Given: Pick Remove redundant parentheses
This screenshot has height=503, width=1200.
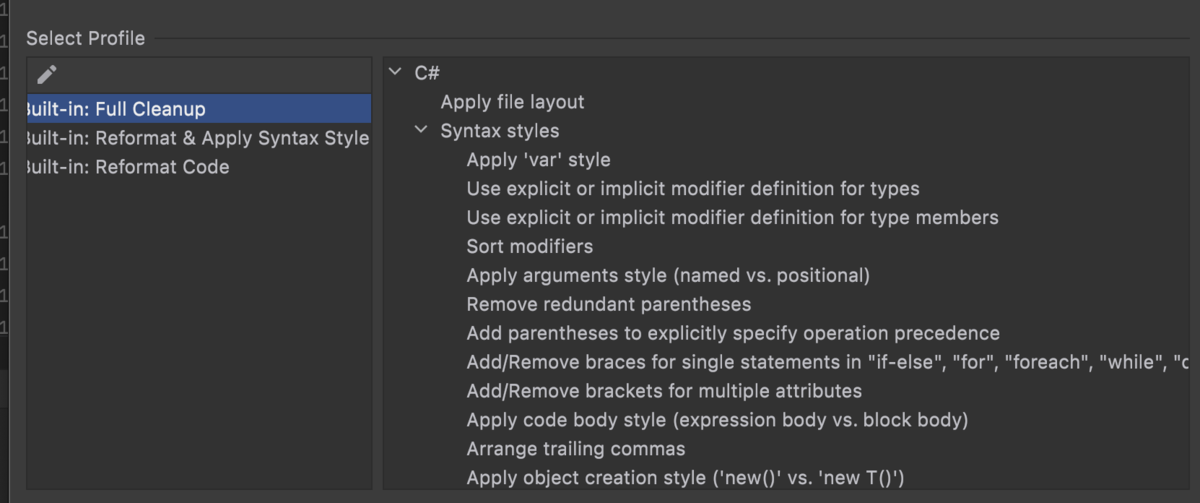Looking at the screenshot, I should [608, 303].
